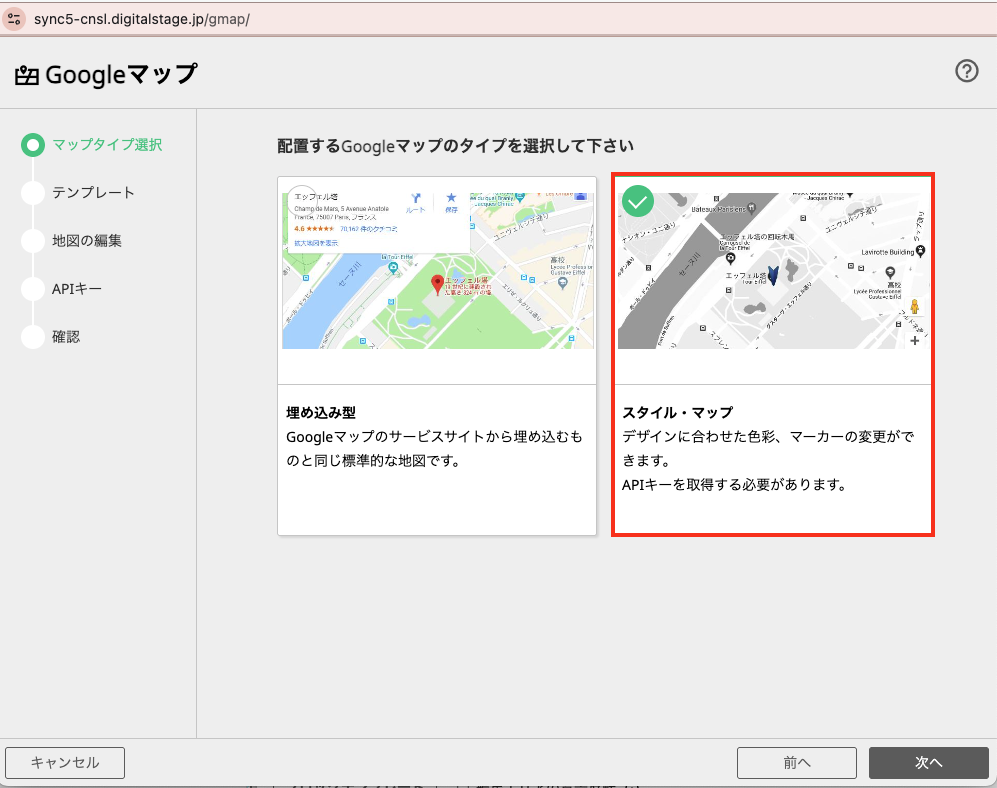Click the キャンセル button
Image resolution: width=997 pixels, height=788 pixels.
tap(65, 763)
